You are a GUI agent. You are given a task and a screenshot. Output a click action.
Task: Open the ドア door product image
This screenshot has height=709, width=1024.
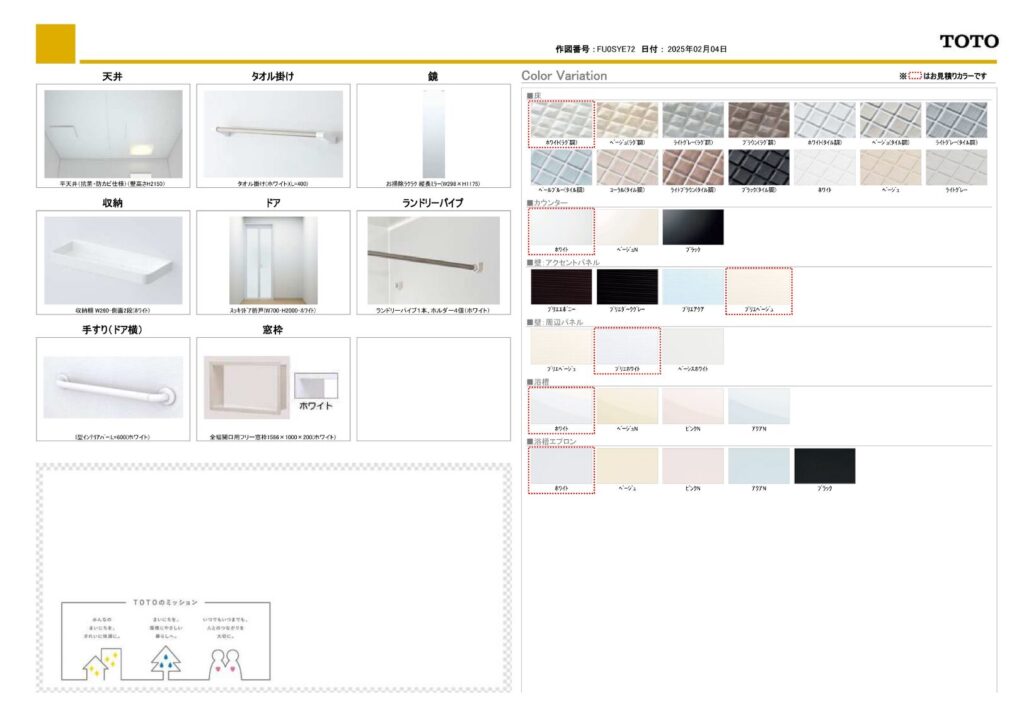pos(272,260)
